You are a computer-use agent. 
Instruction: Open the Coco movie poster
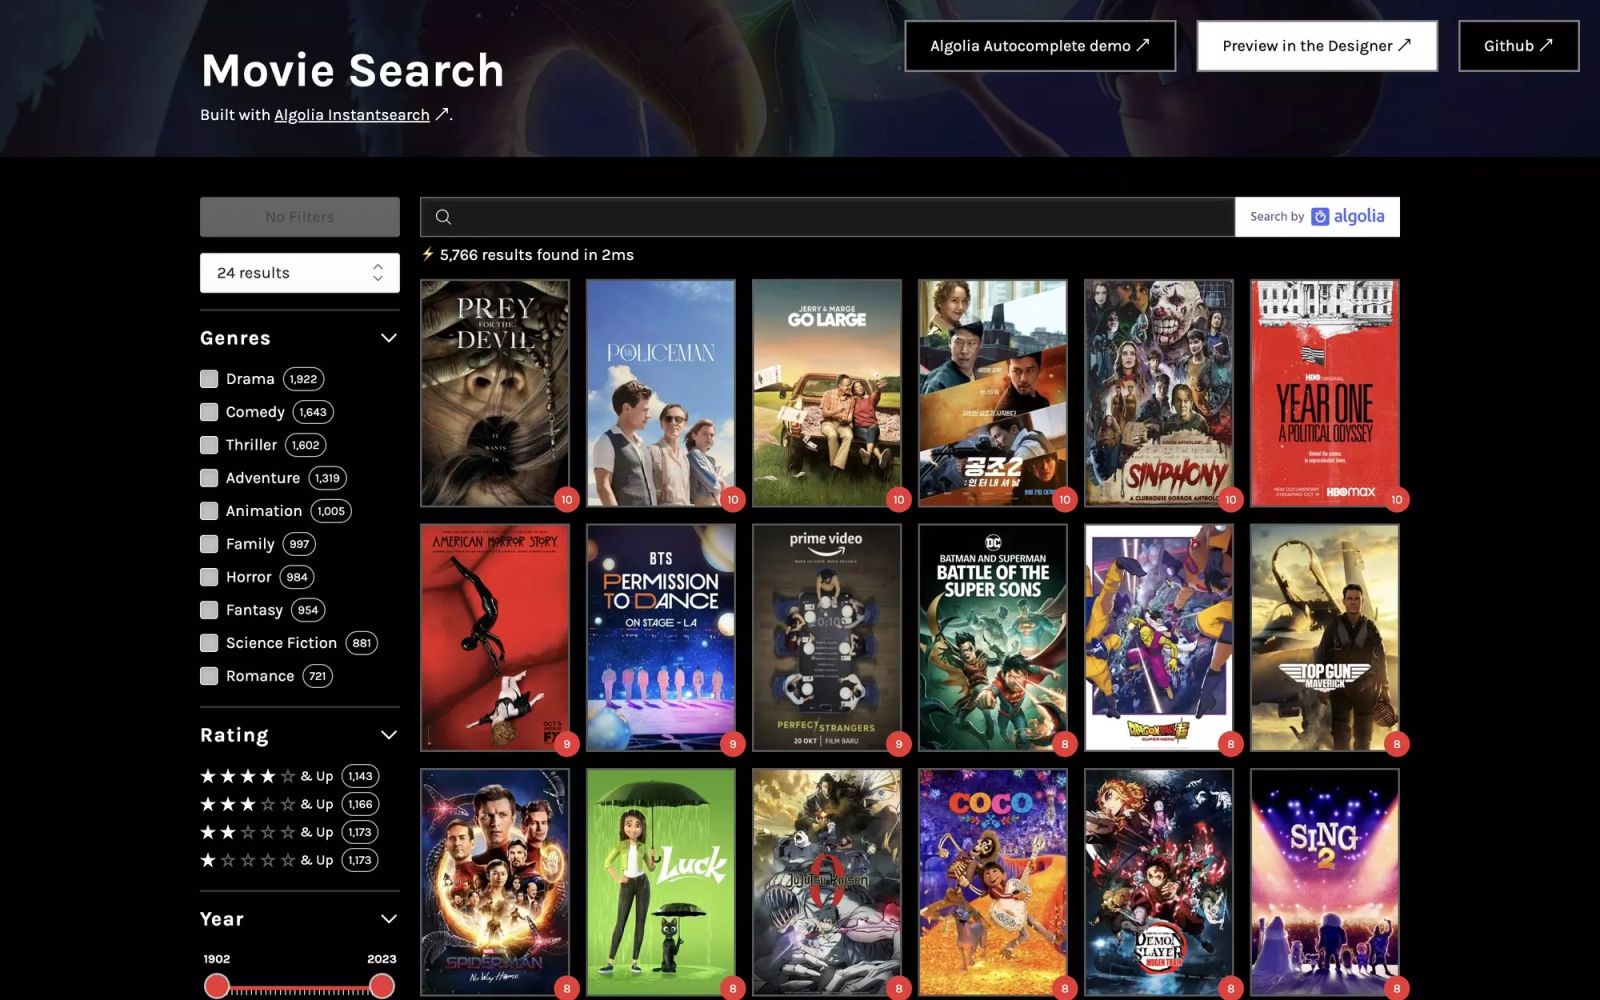pyautogui.click(x=993, y=882)
